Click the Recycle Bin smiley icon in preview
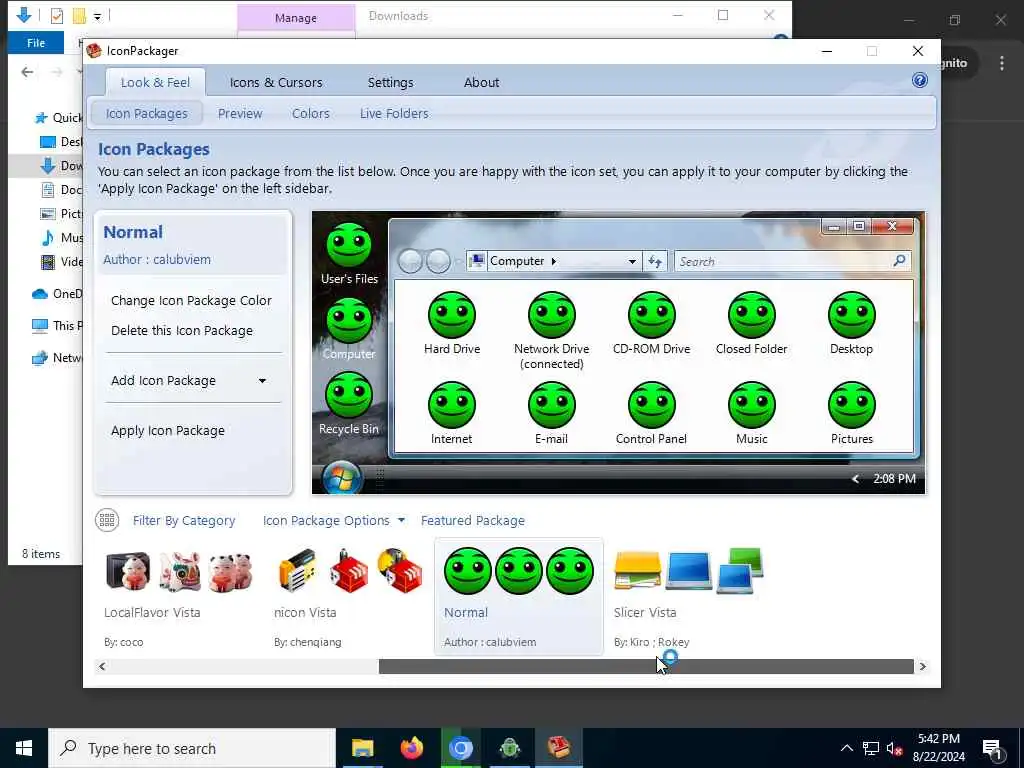Screen dimensions: 1024x768 (x=349, y=396)
